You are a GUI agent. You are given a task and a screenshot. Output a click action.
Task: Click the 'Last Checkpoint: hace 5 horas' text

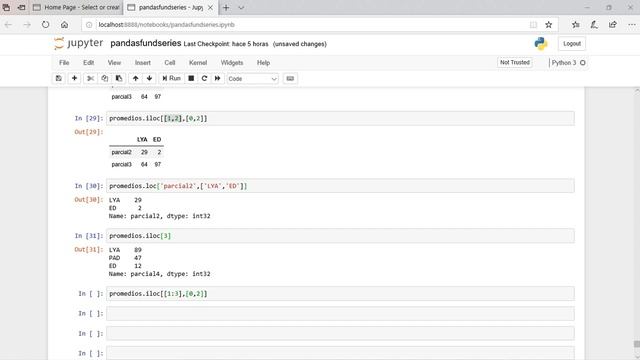click(226, 44)
